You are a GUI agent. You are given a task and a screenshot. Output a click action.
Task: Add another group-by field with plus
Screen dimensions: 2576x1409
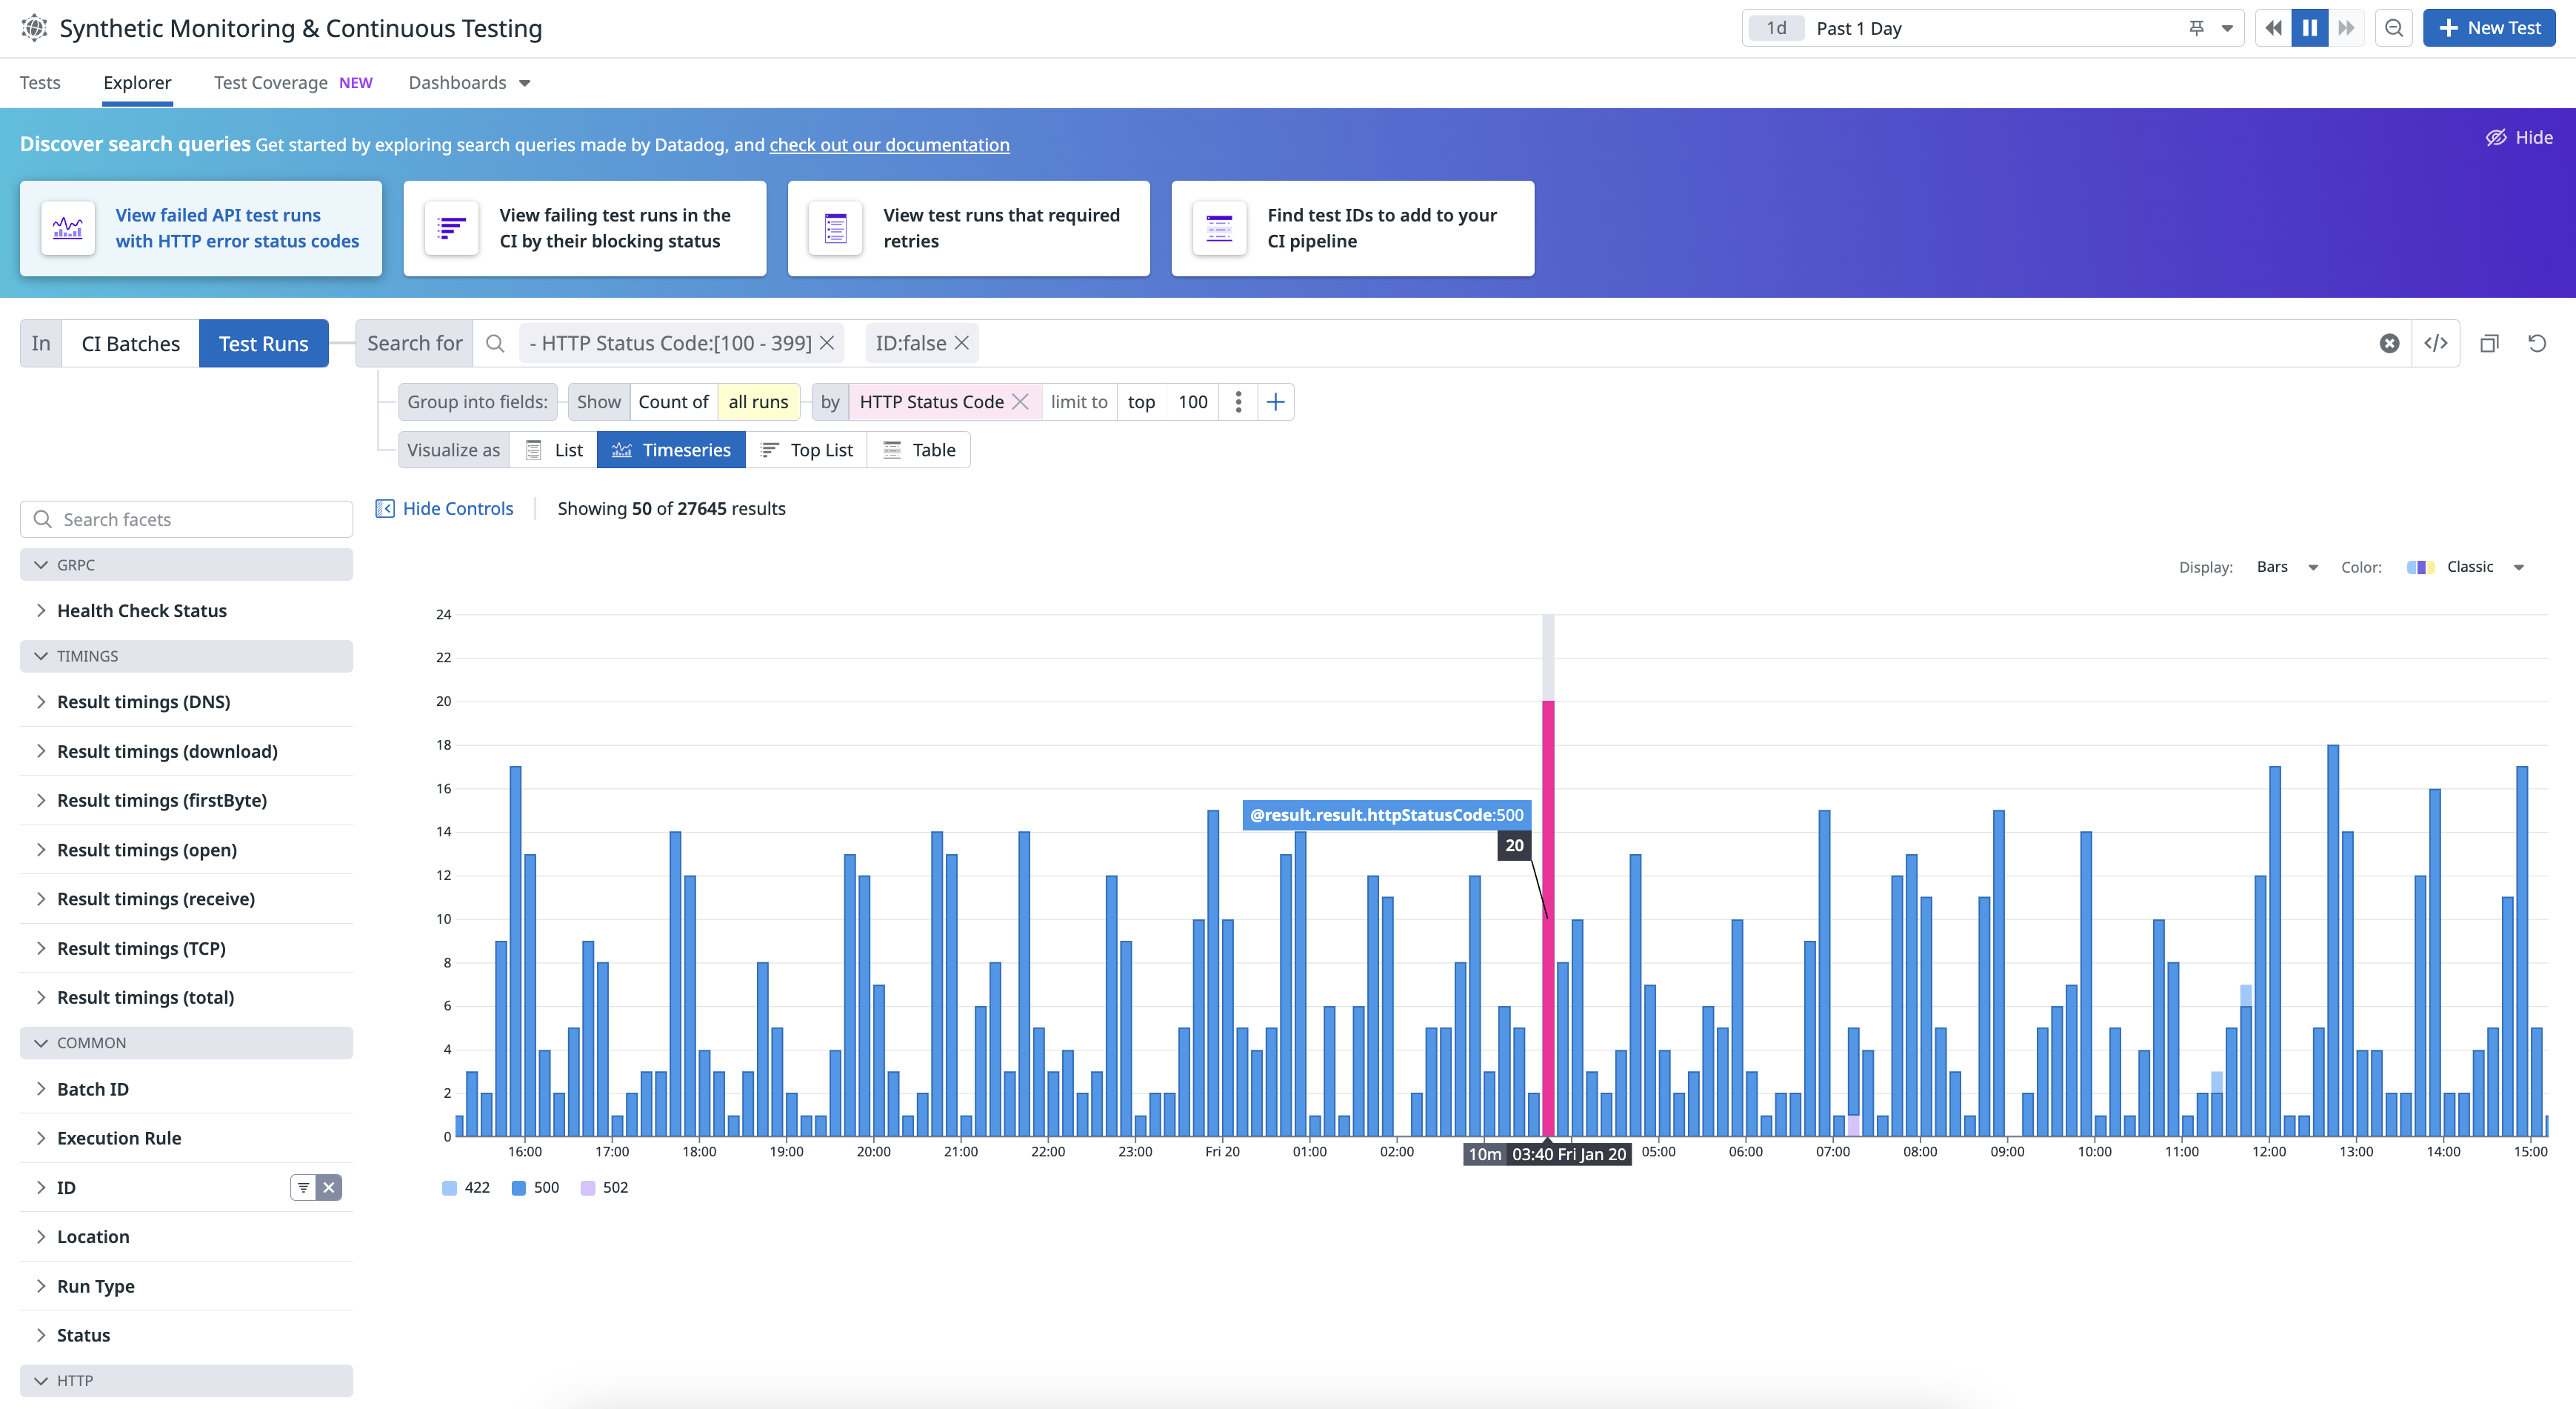(1275, 402)
